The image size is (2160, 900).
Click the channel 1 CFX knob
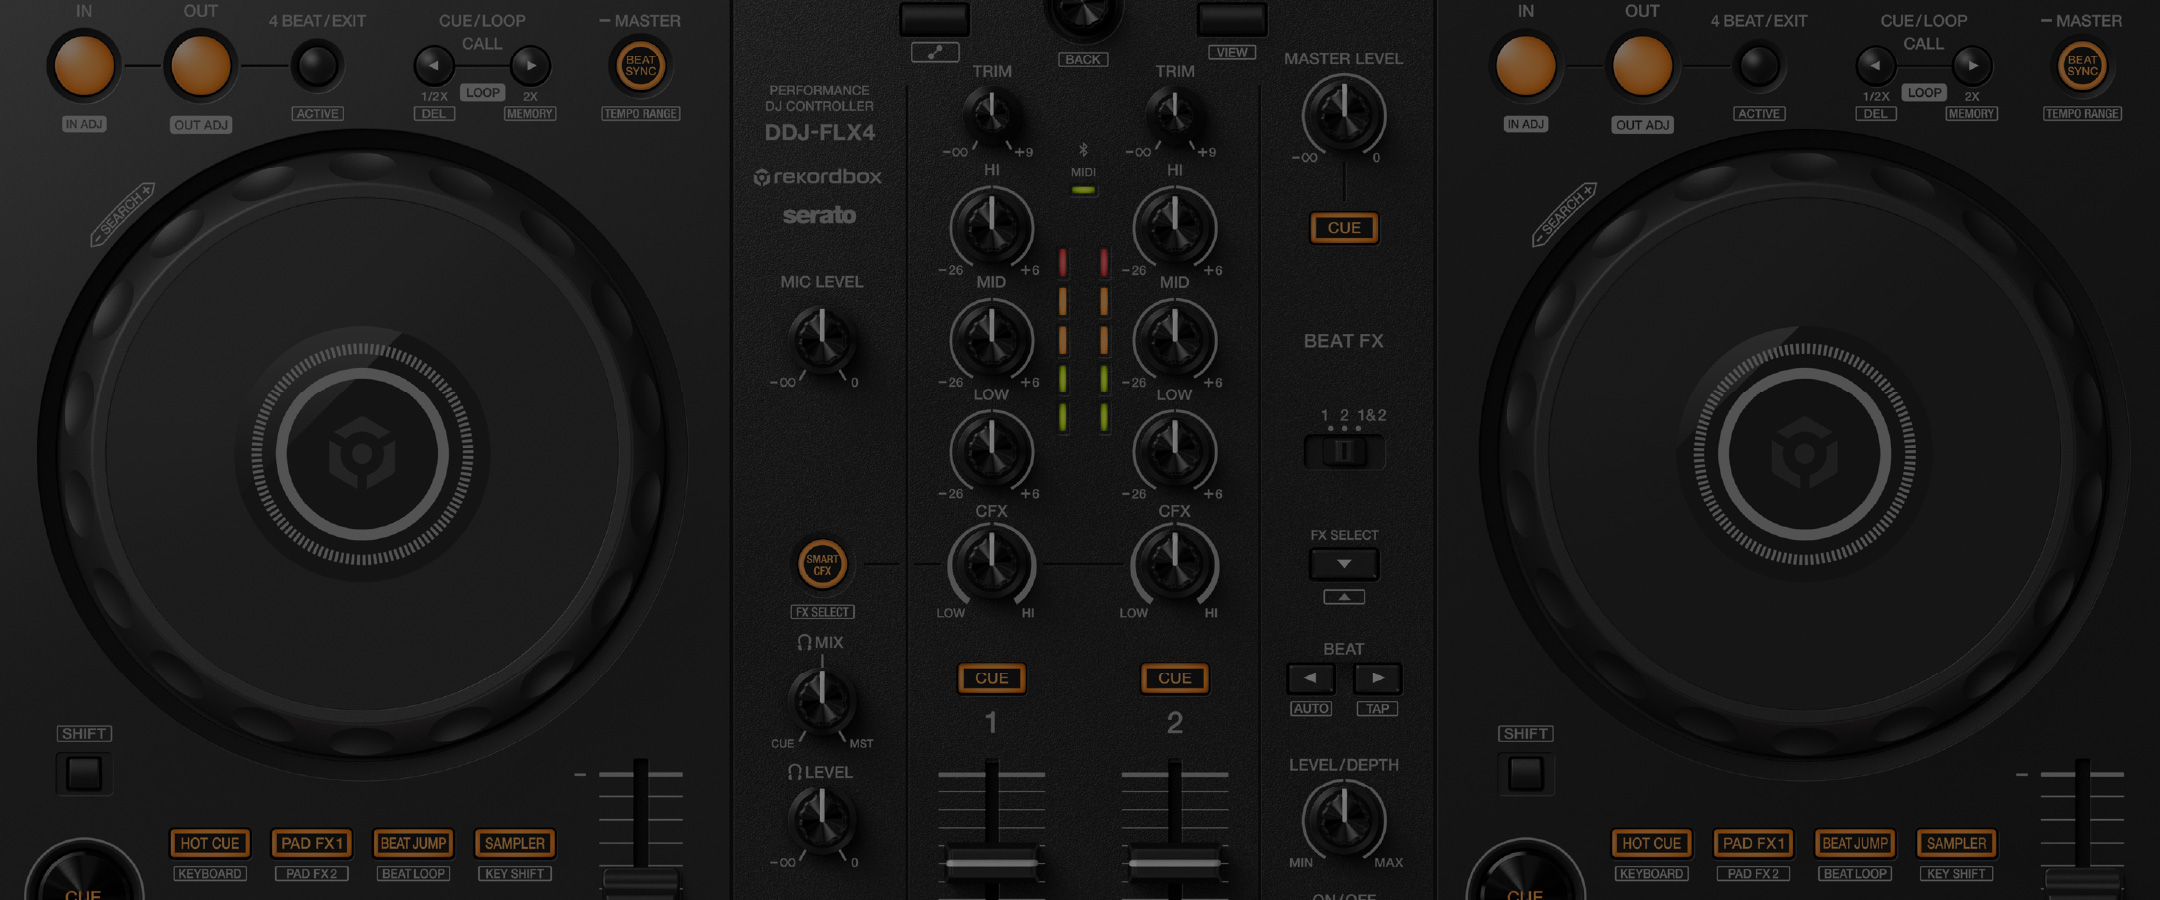(992, 565)
